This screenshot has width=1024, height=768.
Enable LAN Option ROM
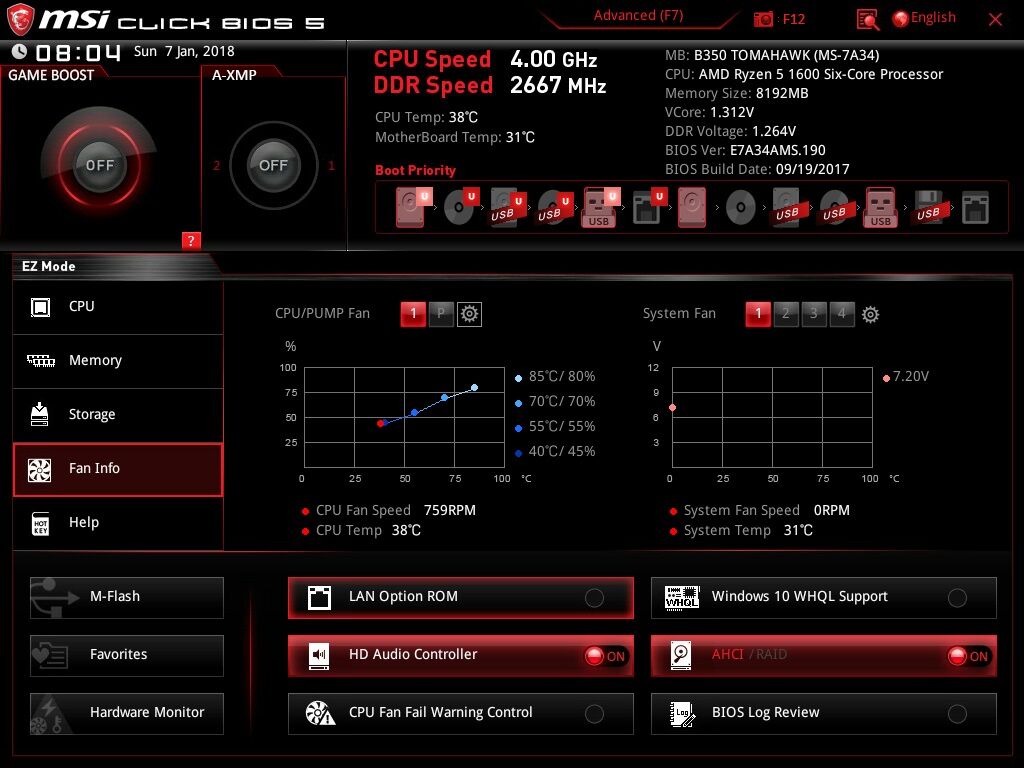(460, 597)
